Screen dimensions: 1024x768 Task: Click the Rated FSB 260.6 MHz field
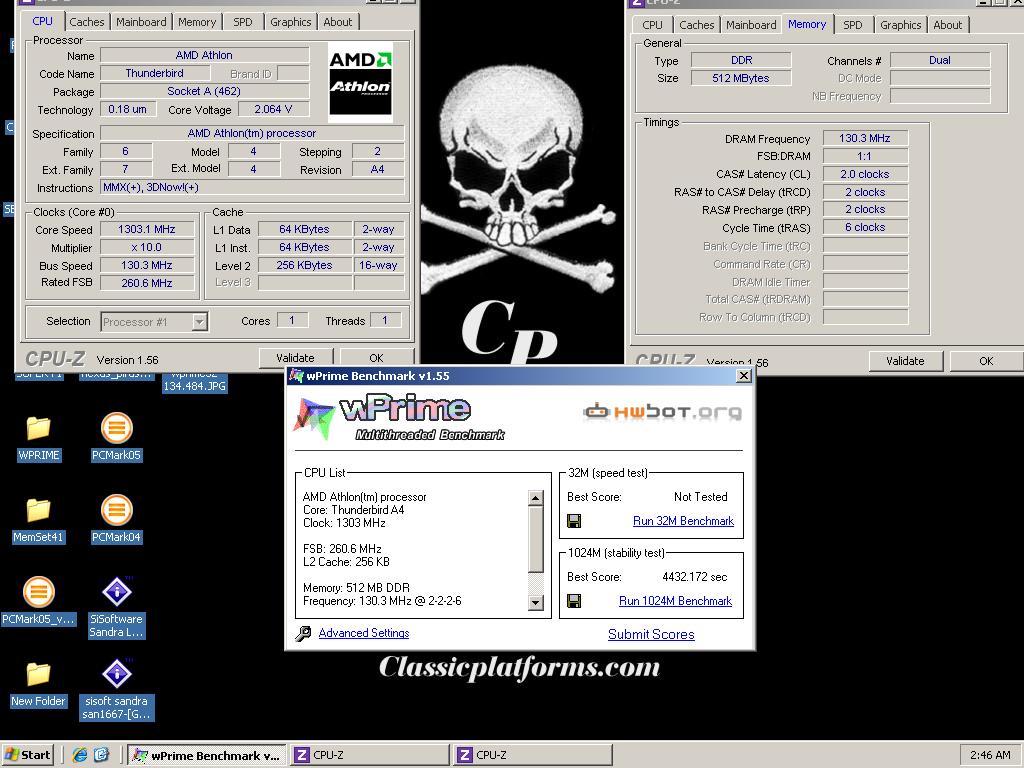tap(147, 283)
